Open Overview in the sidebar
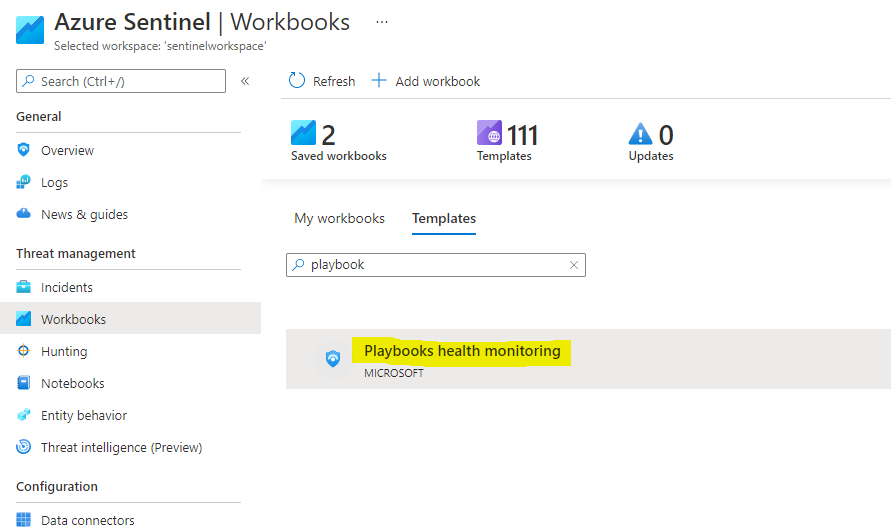Viewport: 891px width, 527px height. tap(67, 150)
